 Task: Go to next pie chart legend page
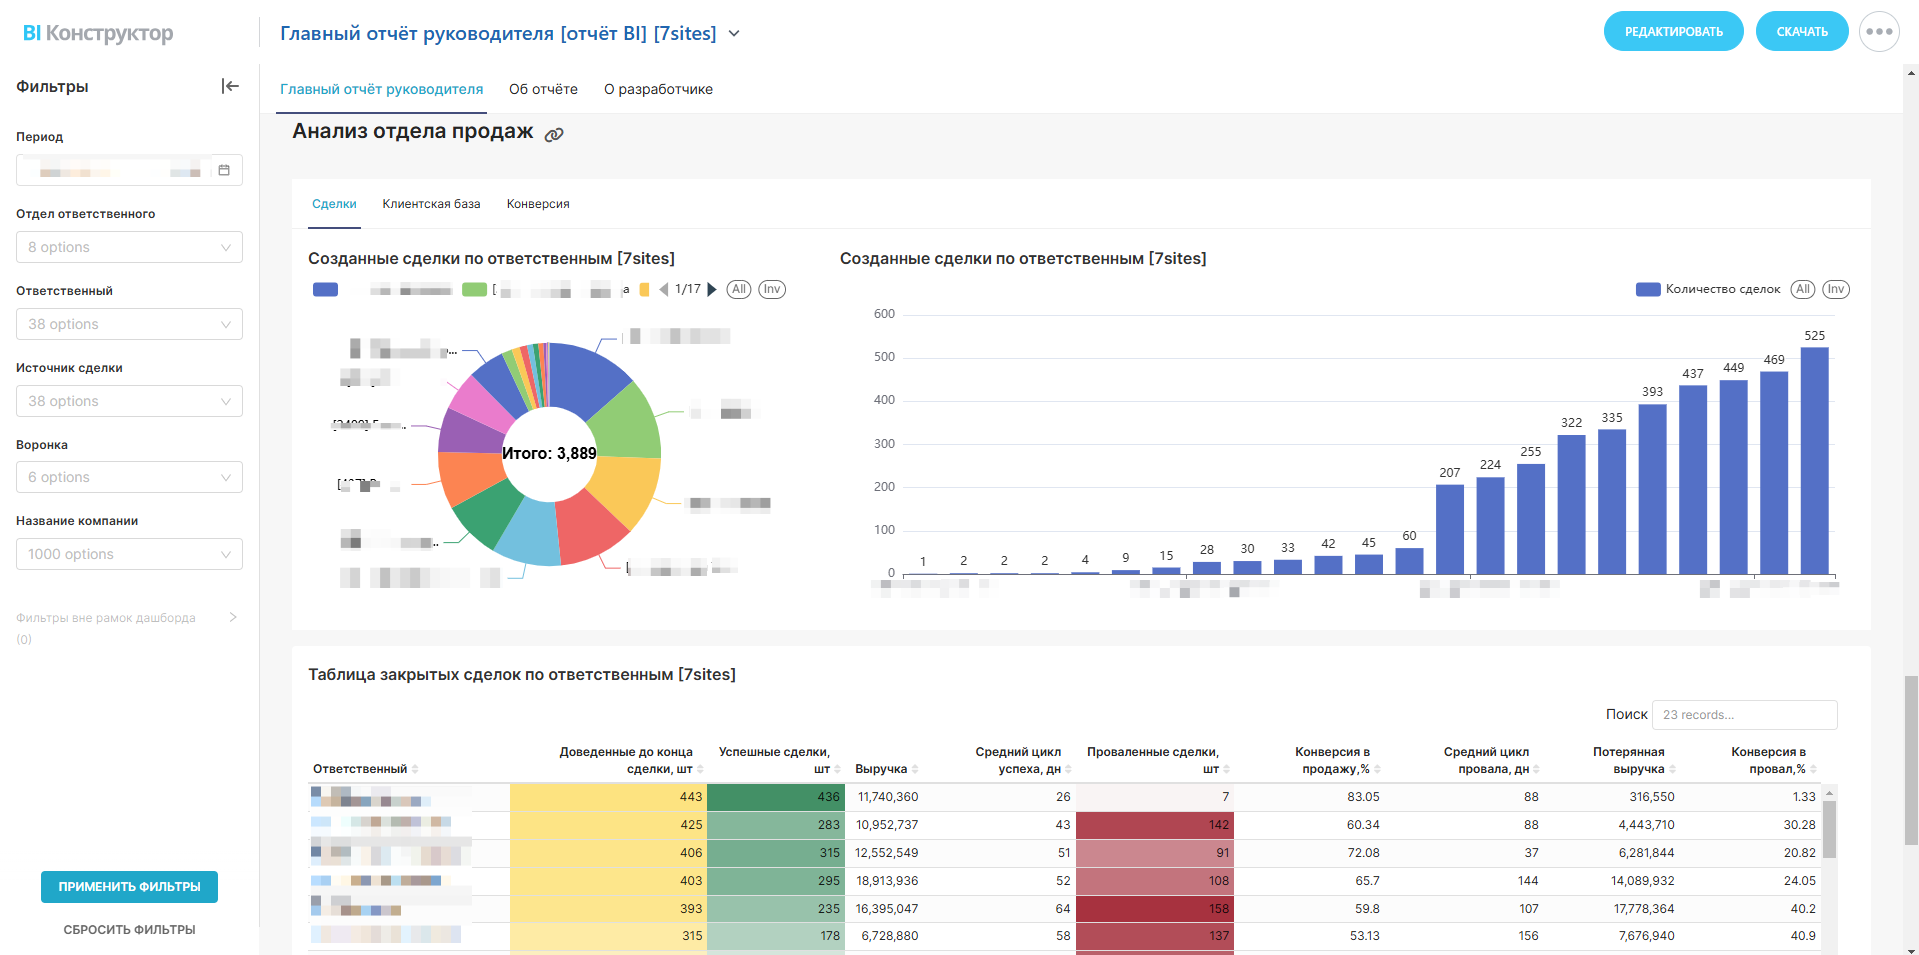[x=712, y=290]
